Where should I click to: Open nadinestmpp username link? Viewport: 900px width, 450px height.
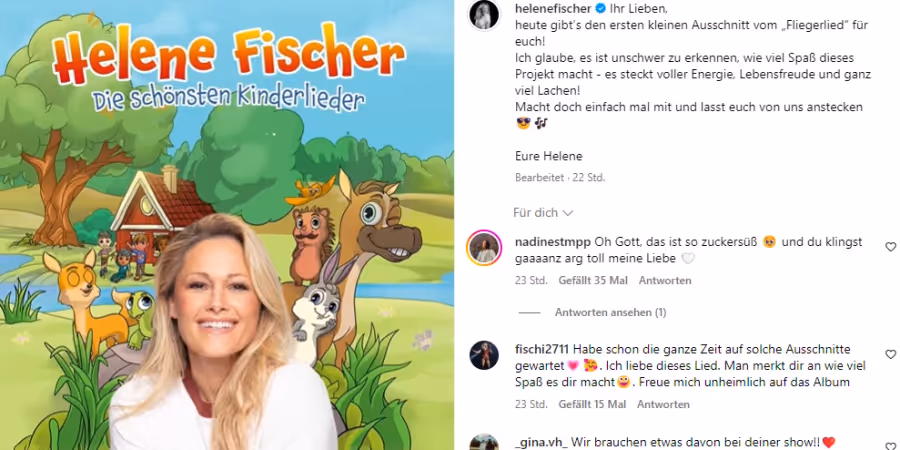tap(553, 242)
